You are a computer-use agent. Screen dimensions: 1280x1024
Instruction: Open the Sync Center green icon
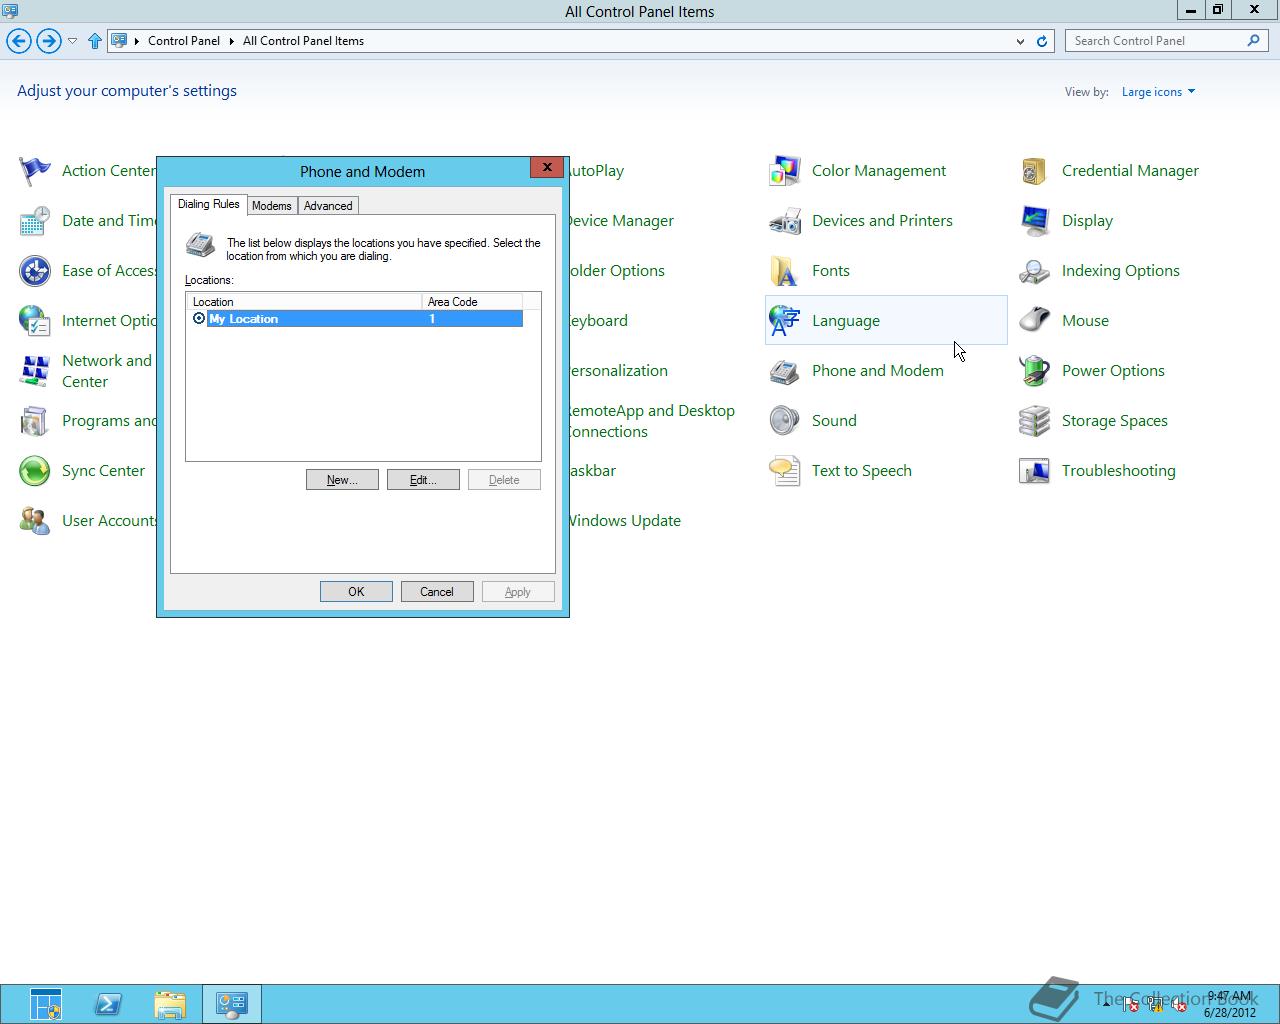point(35,471)
